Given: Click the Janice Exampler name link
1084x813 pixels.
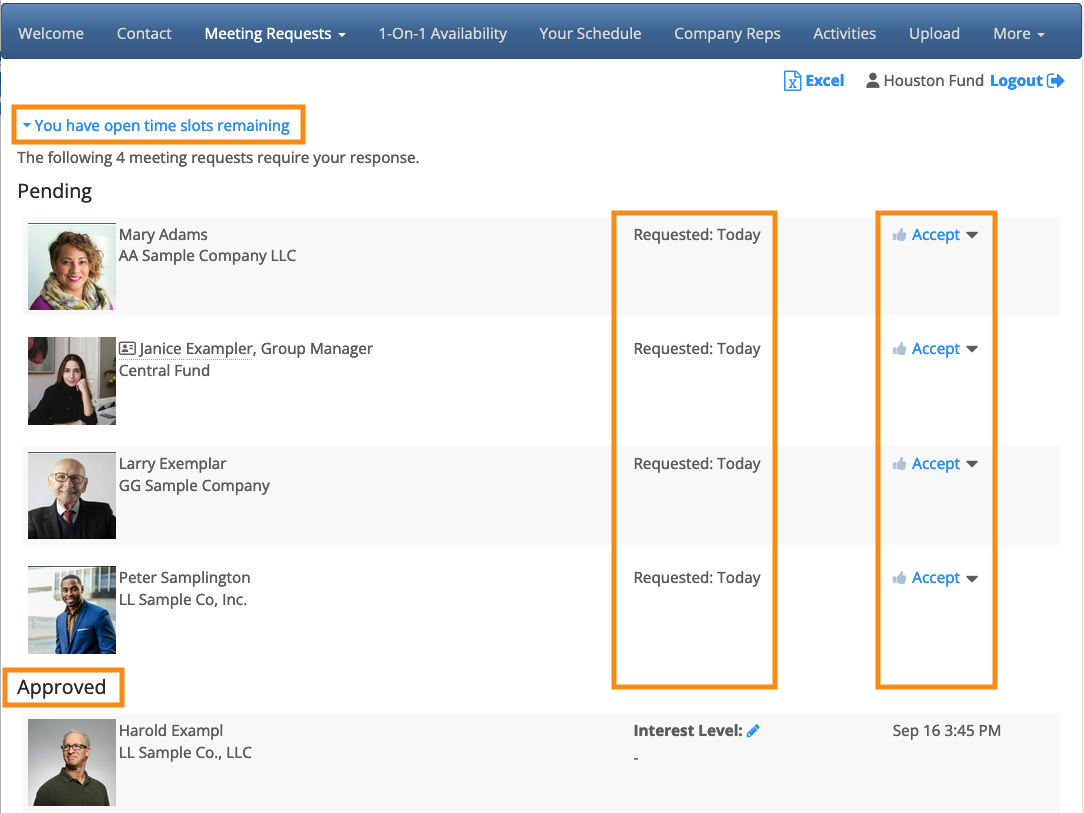Looking at the screenshot, I should (196, 349).
